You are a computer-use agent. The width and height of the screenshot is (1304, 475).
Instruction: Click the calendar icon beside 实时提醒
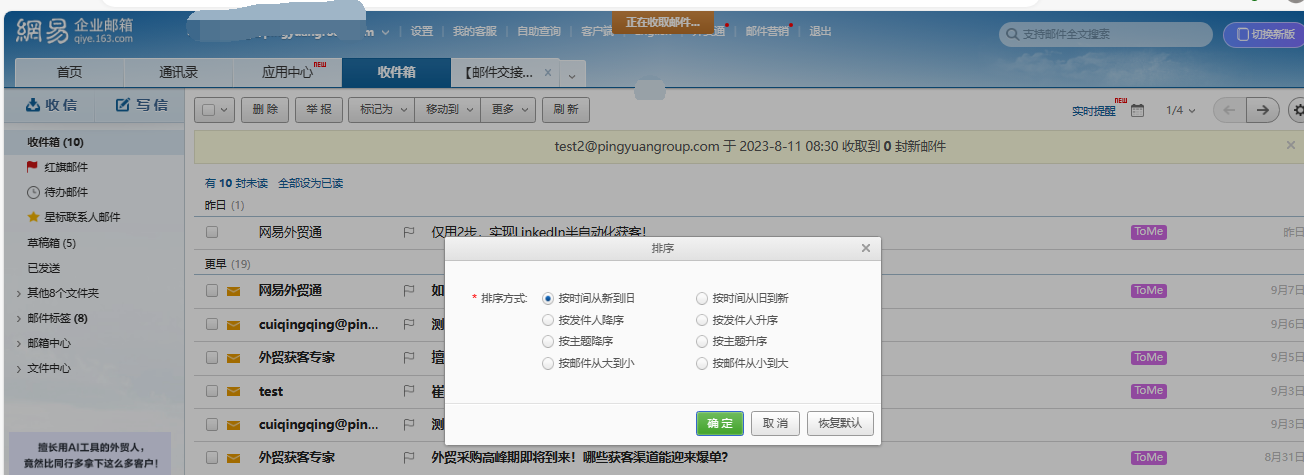click(1137, 110)
